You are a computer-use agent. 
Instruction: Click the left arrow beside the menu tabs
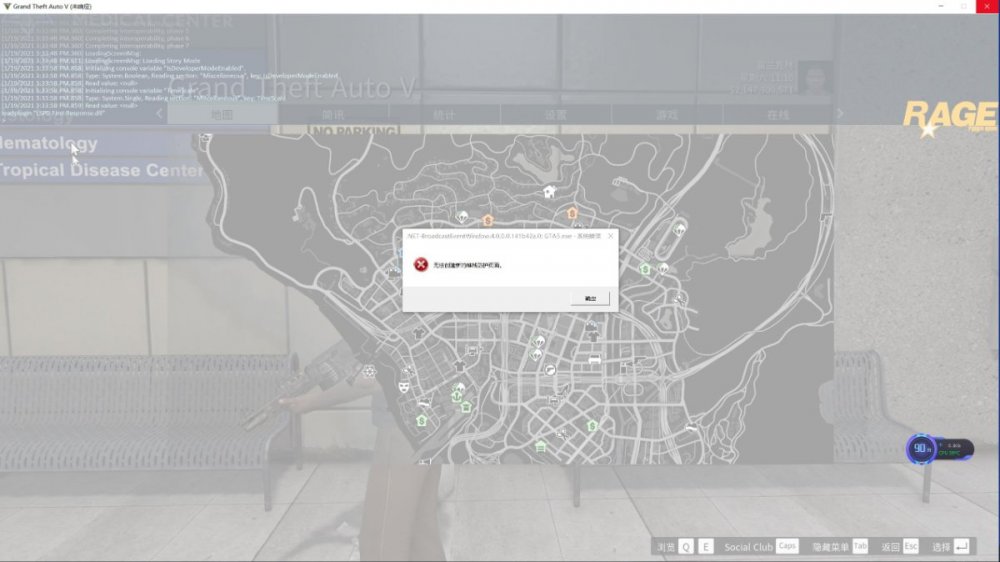158,114
